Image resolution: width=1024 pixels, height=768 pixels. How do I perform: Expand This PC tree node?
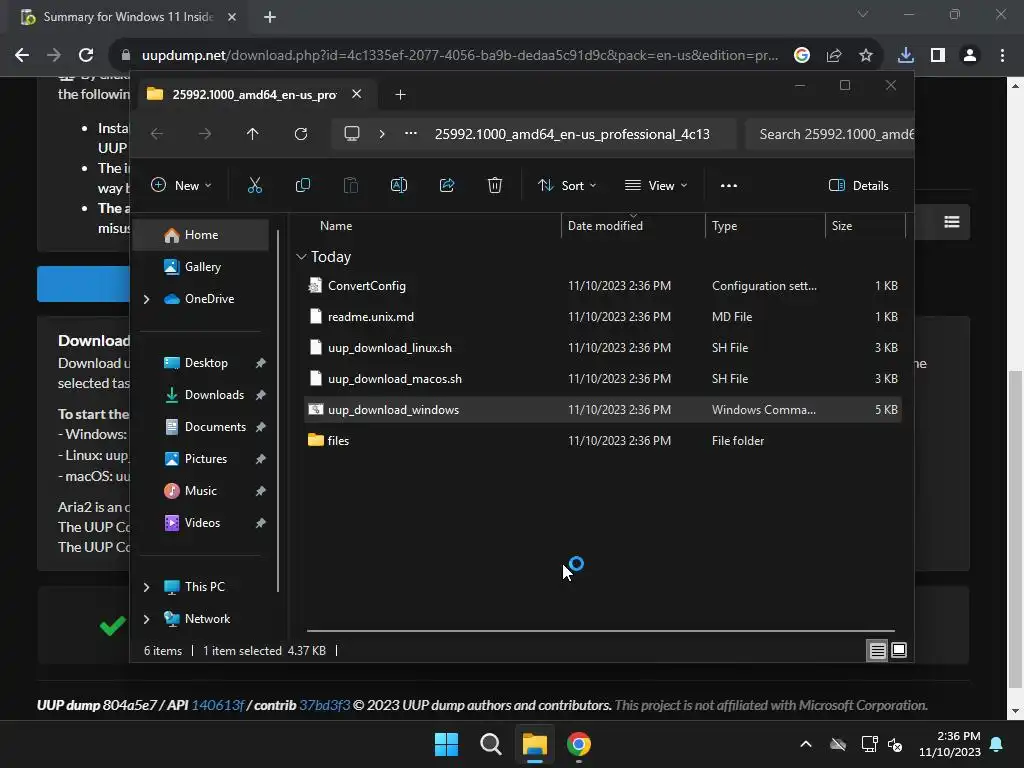pyautogui.click(x=146, y=587)
